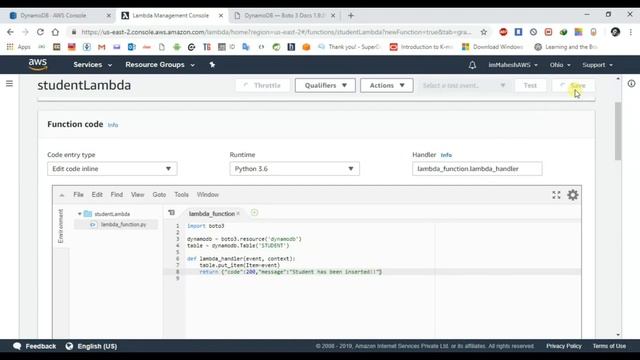
Task: Click the page vertical scrollbar thumb
Action: (x=618, y=131)
